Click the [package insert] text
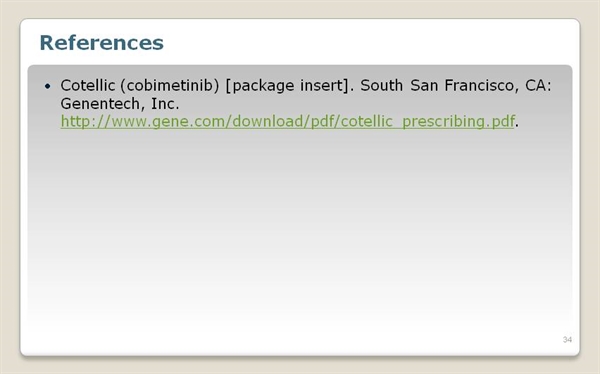600x374 pixels. (287, 86)
